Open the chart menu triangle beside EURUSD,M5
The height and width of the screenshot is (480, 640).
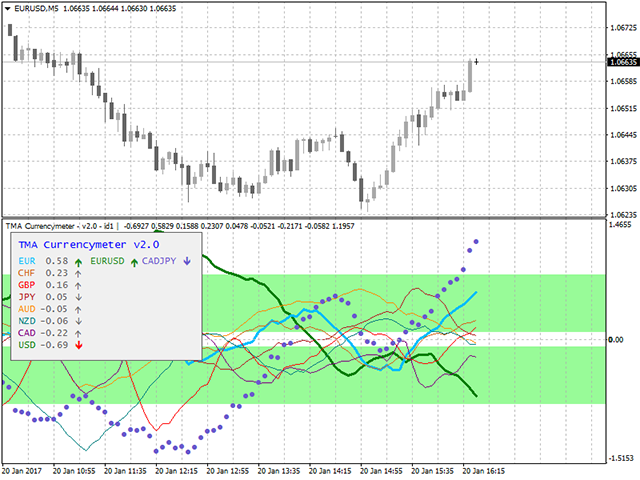[7, 9]
